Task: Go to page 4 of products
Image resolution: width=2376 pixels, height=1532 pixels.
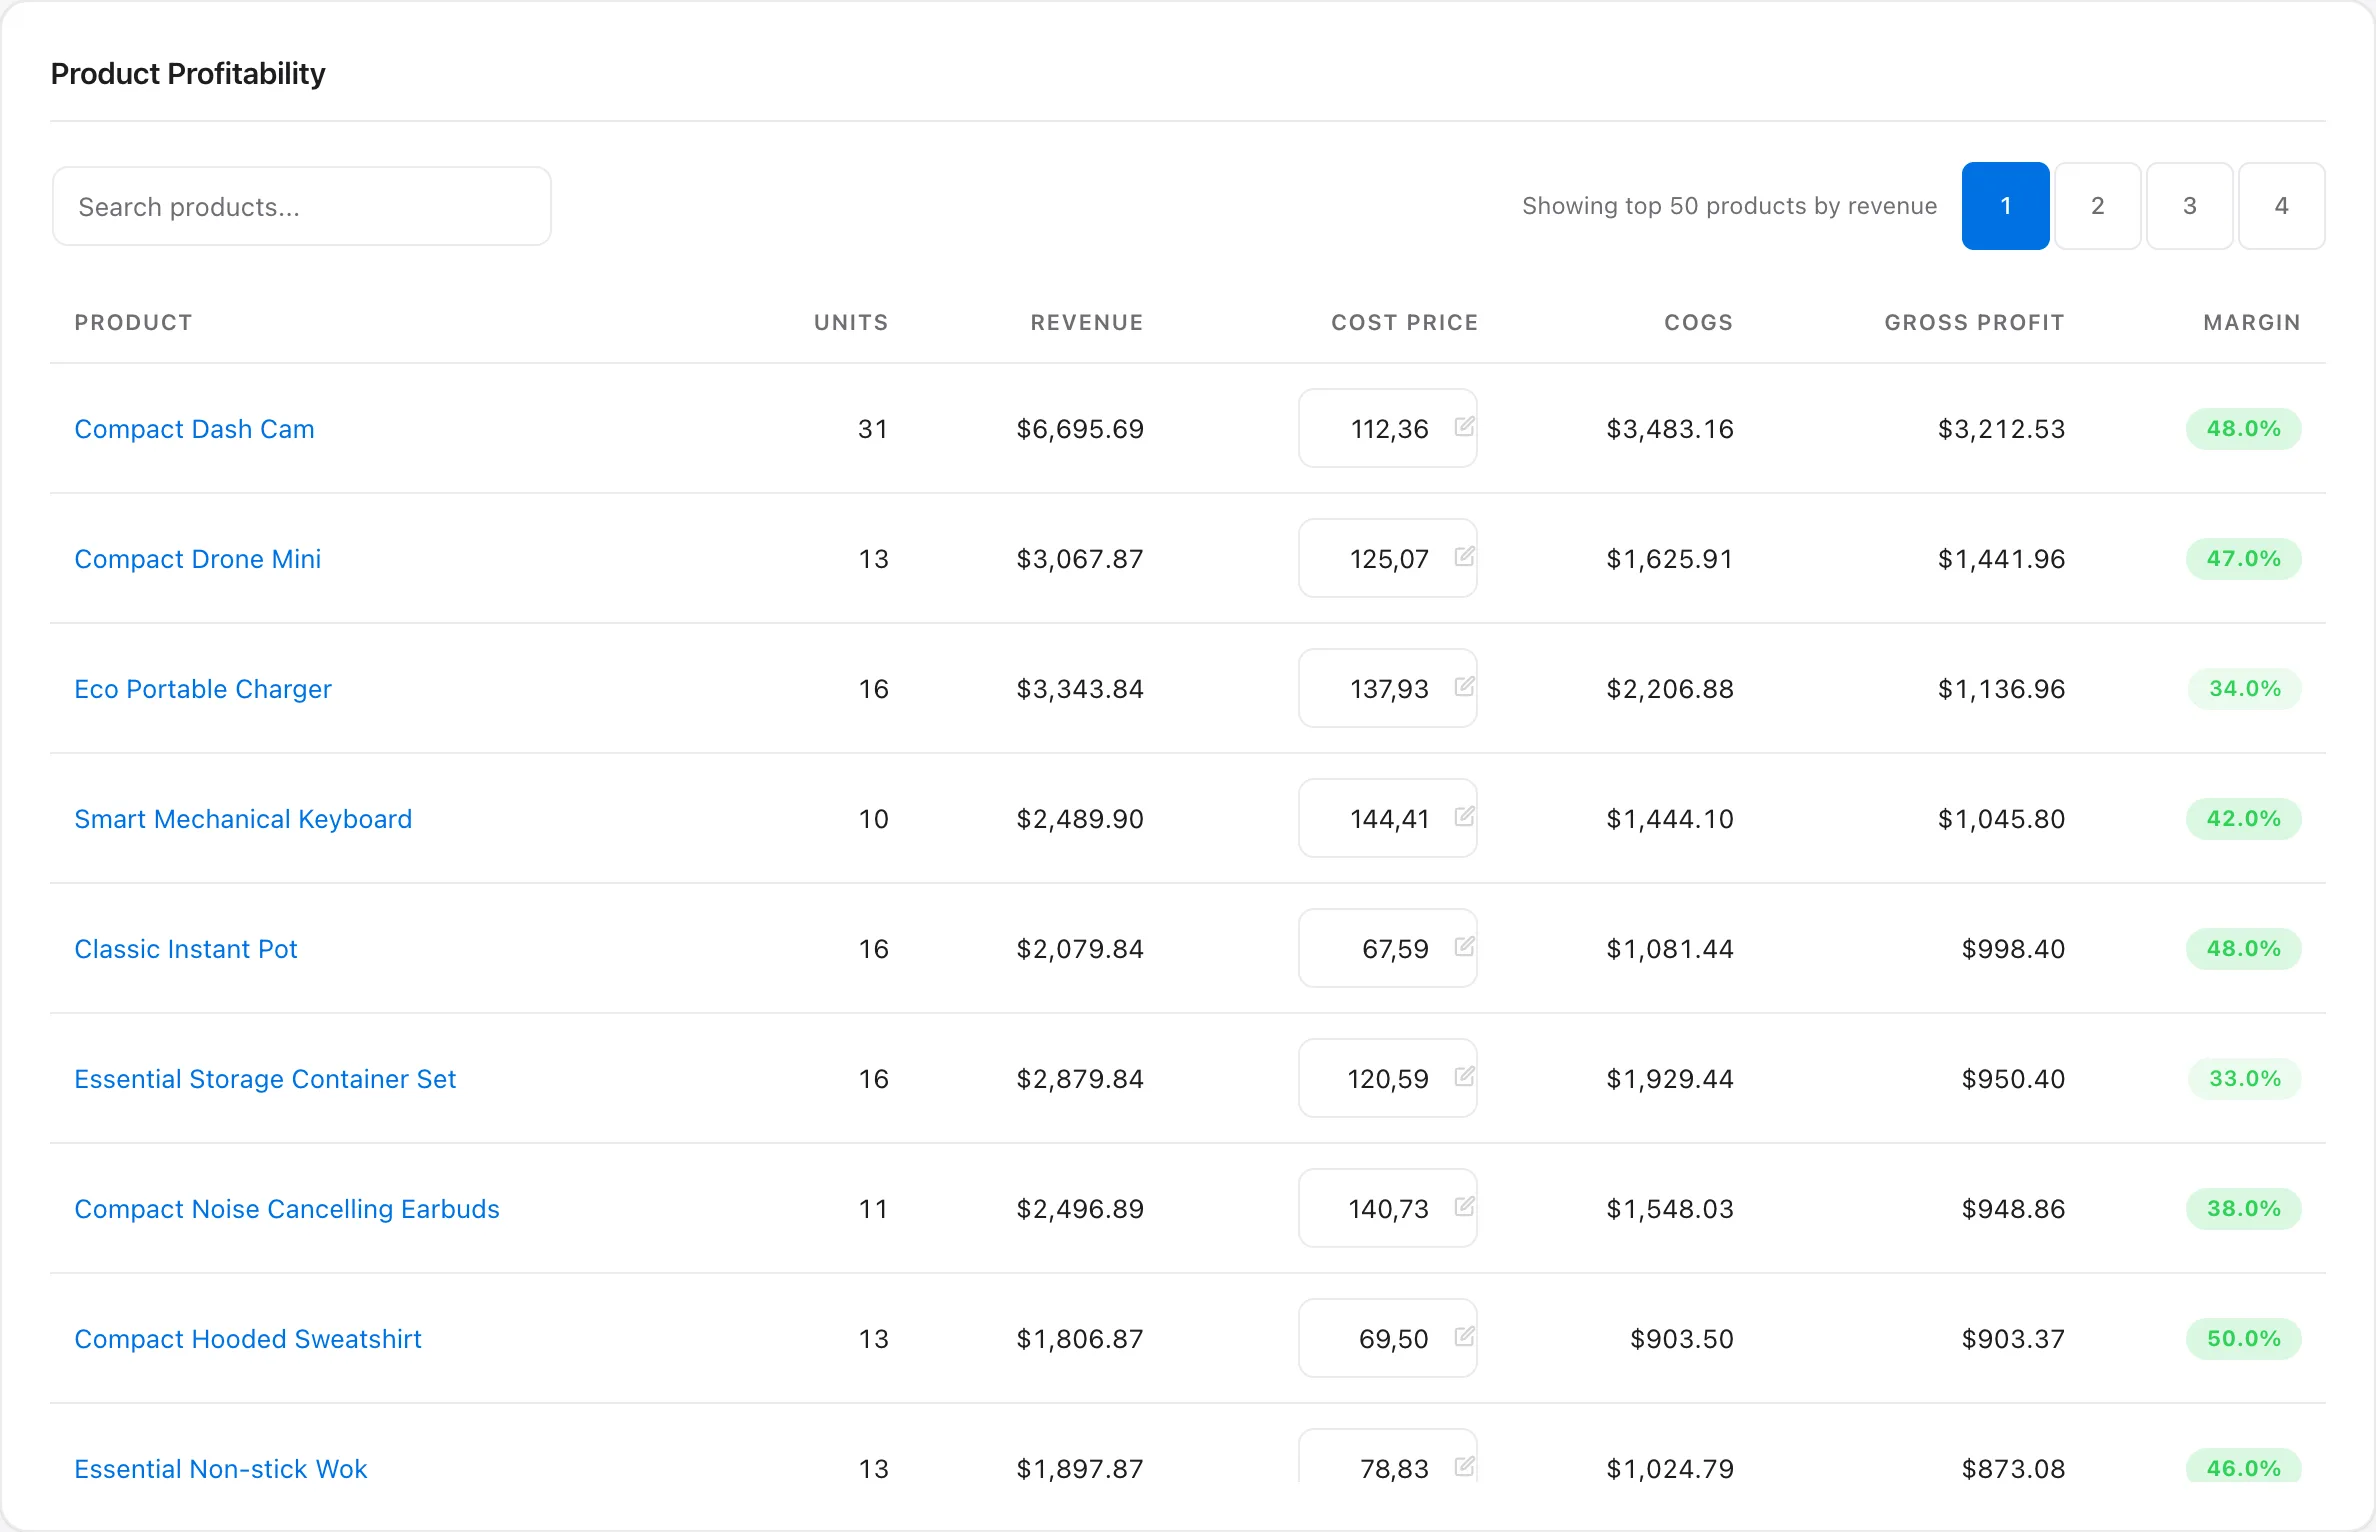Action: point(2281,206)
